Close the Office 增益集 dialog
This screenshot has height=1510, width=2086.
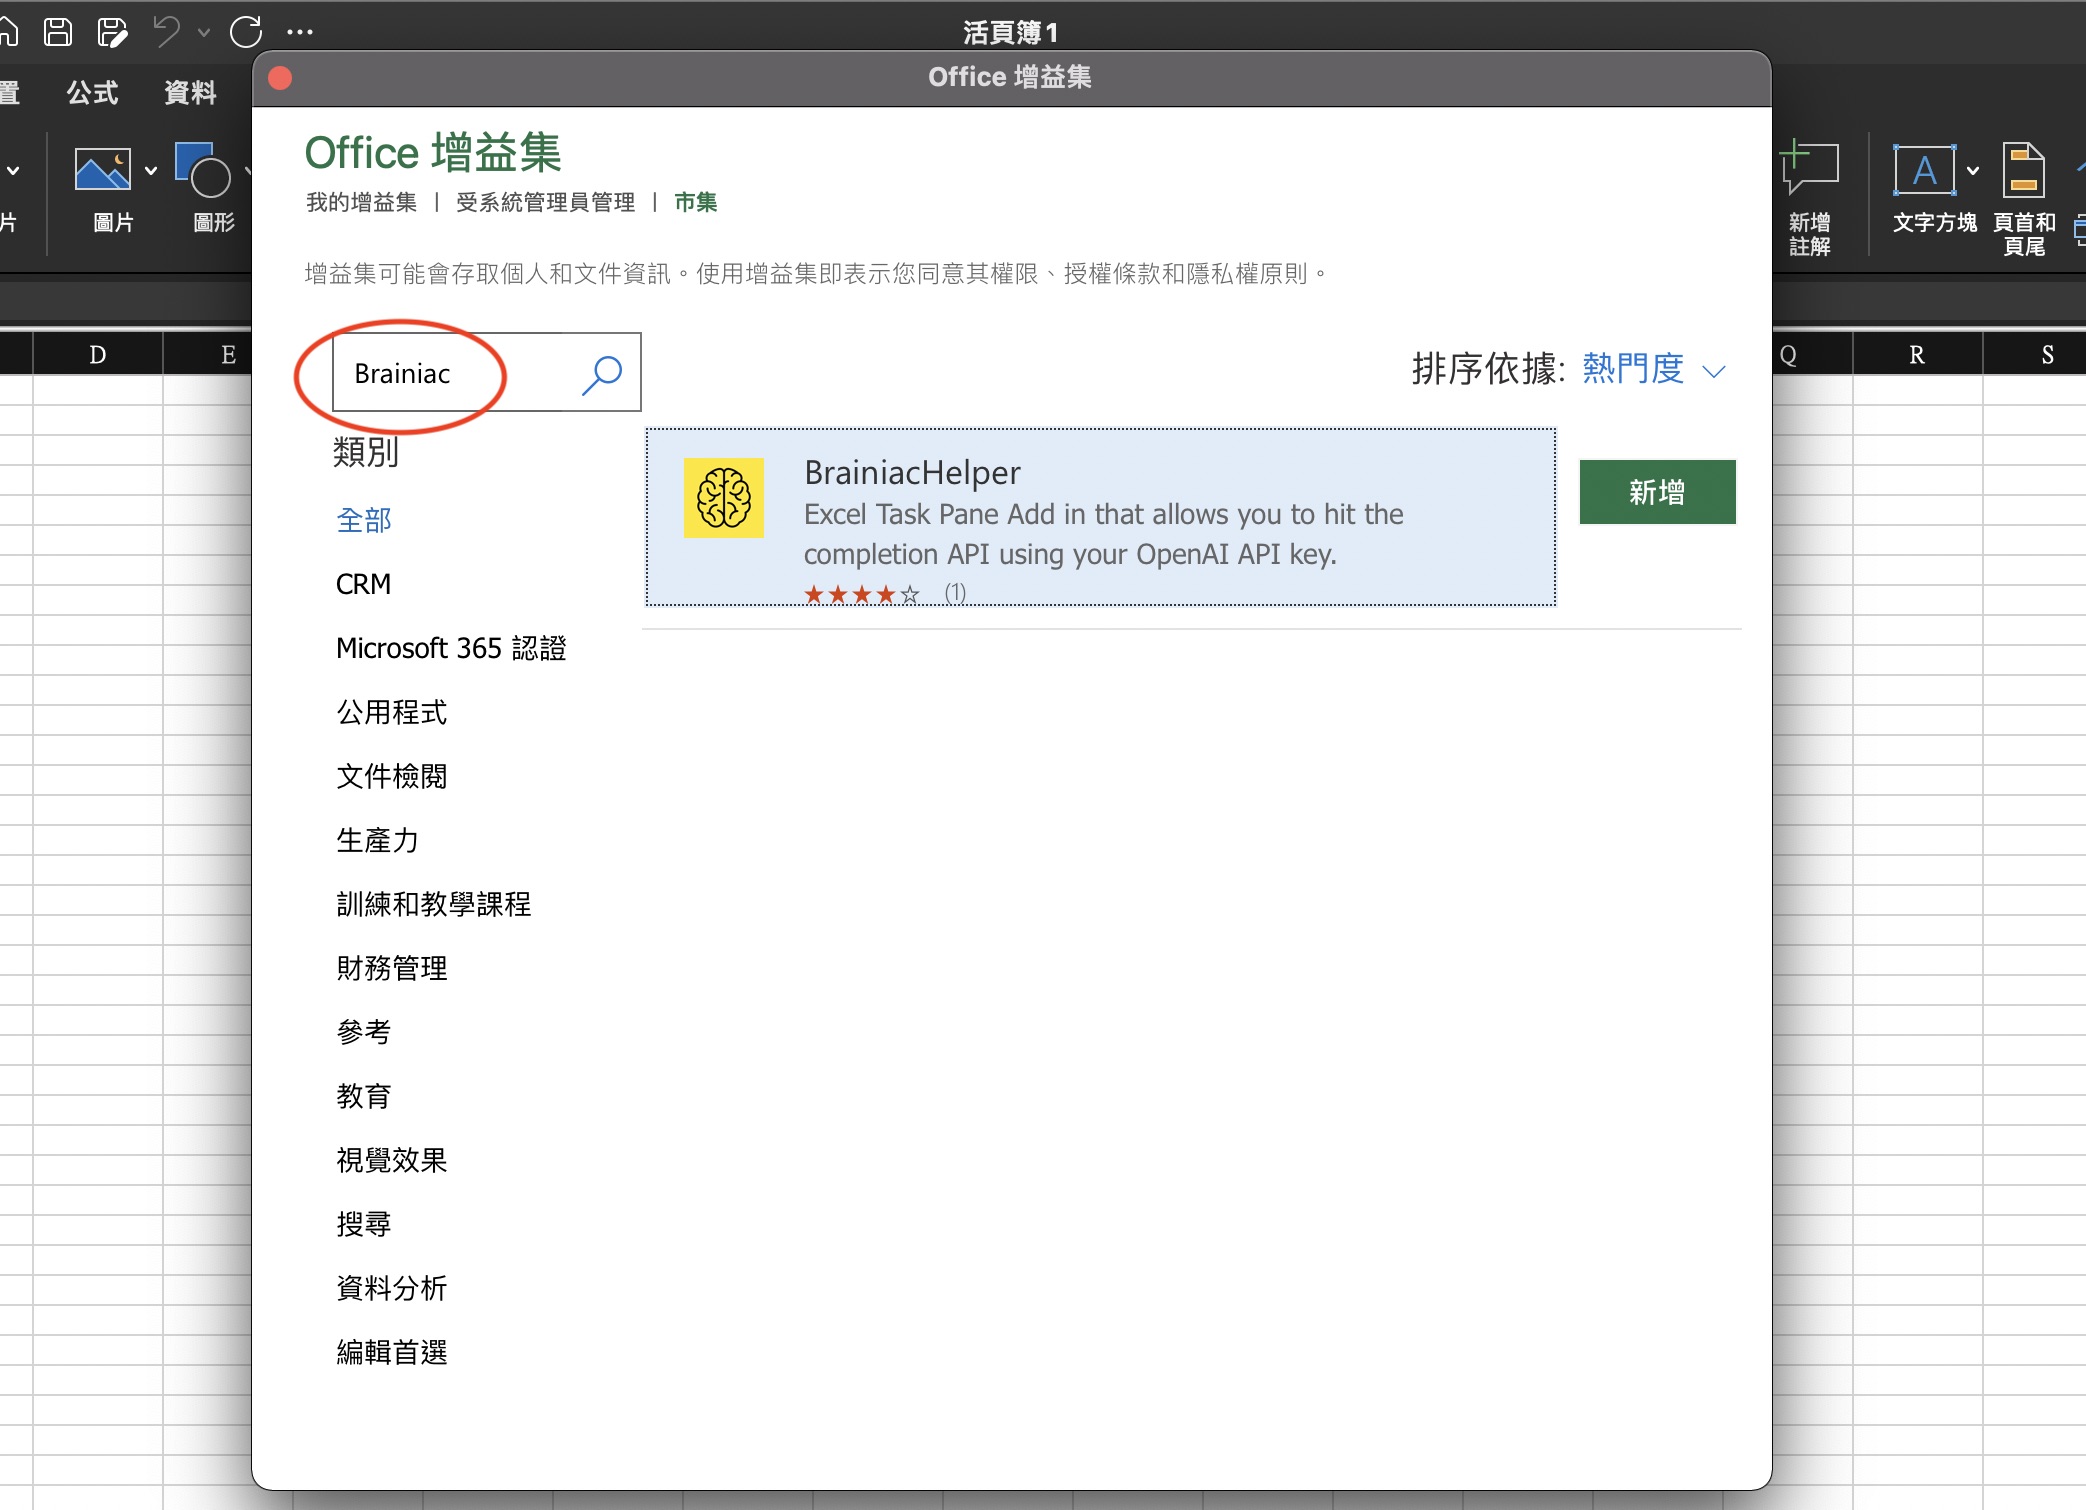coord(280,78)
